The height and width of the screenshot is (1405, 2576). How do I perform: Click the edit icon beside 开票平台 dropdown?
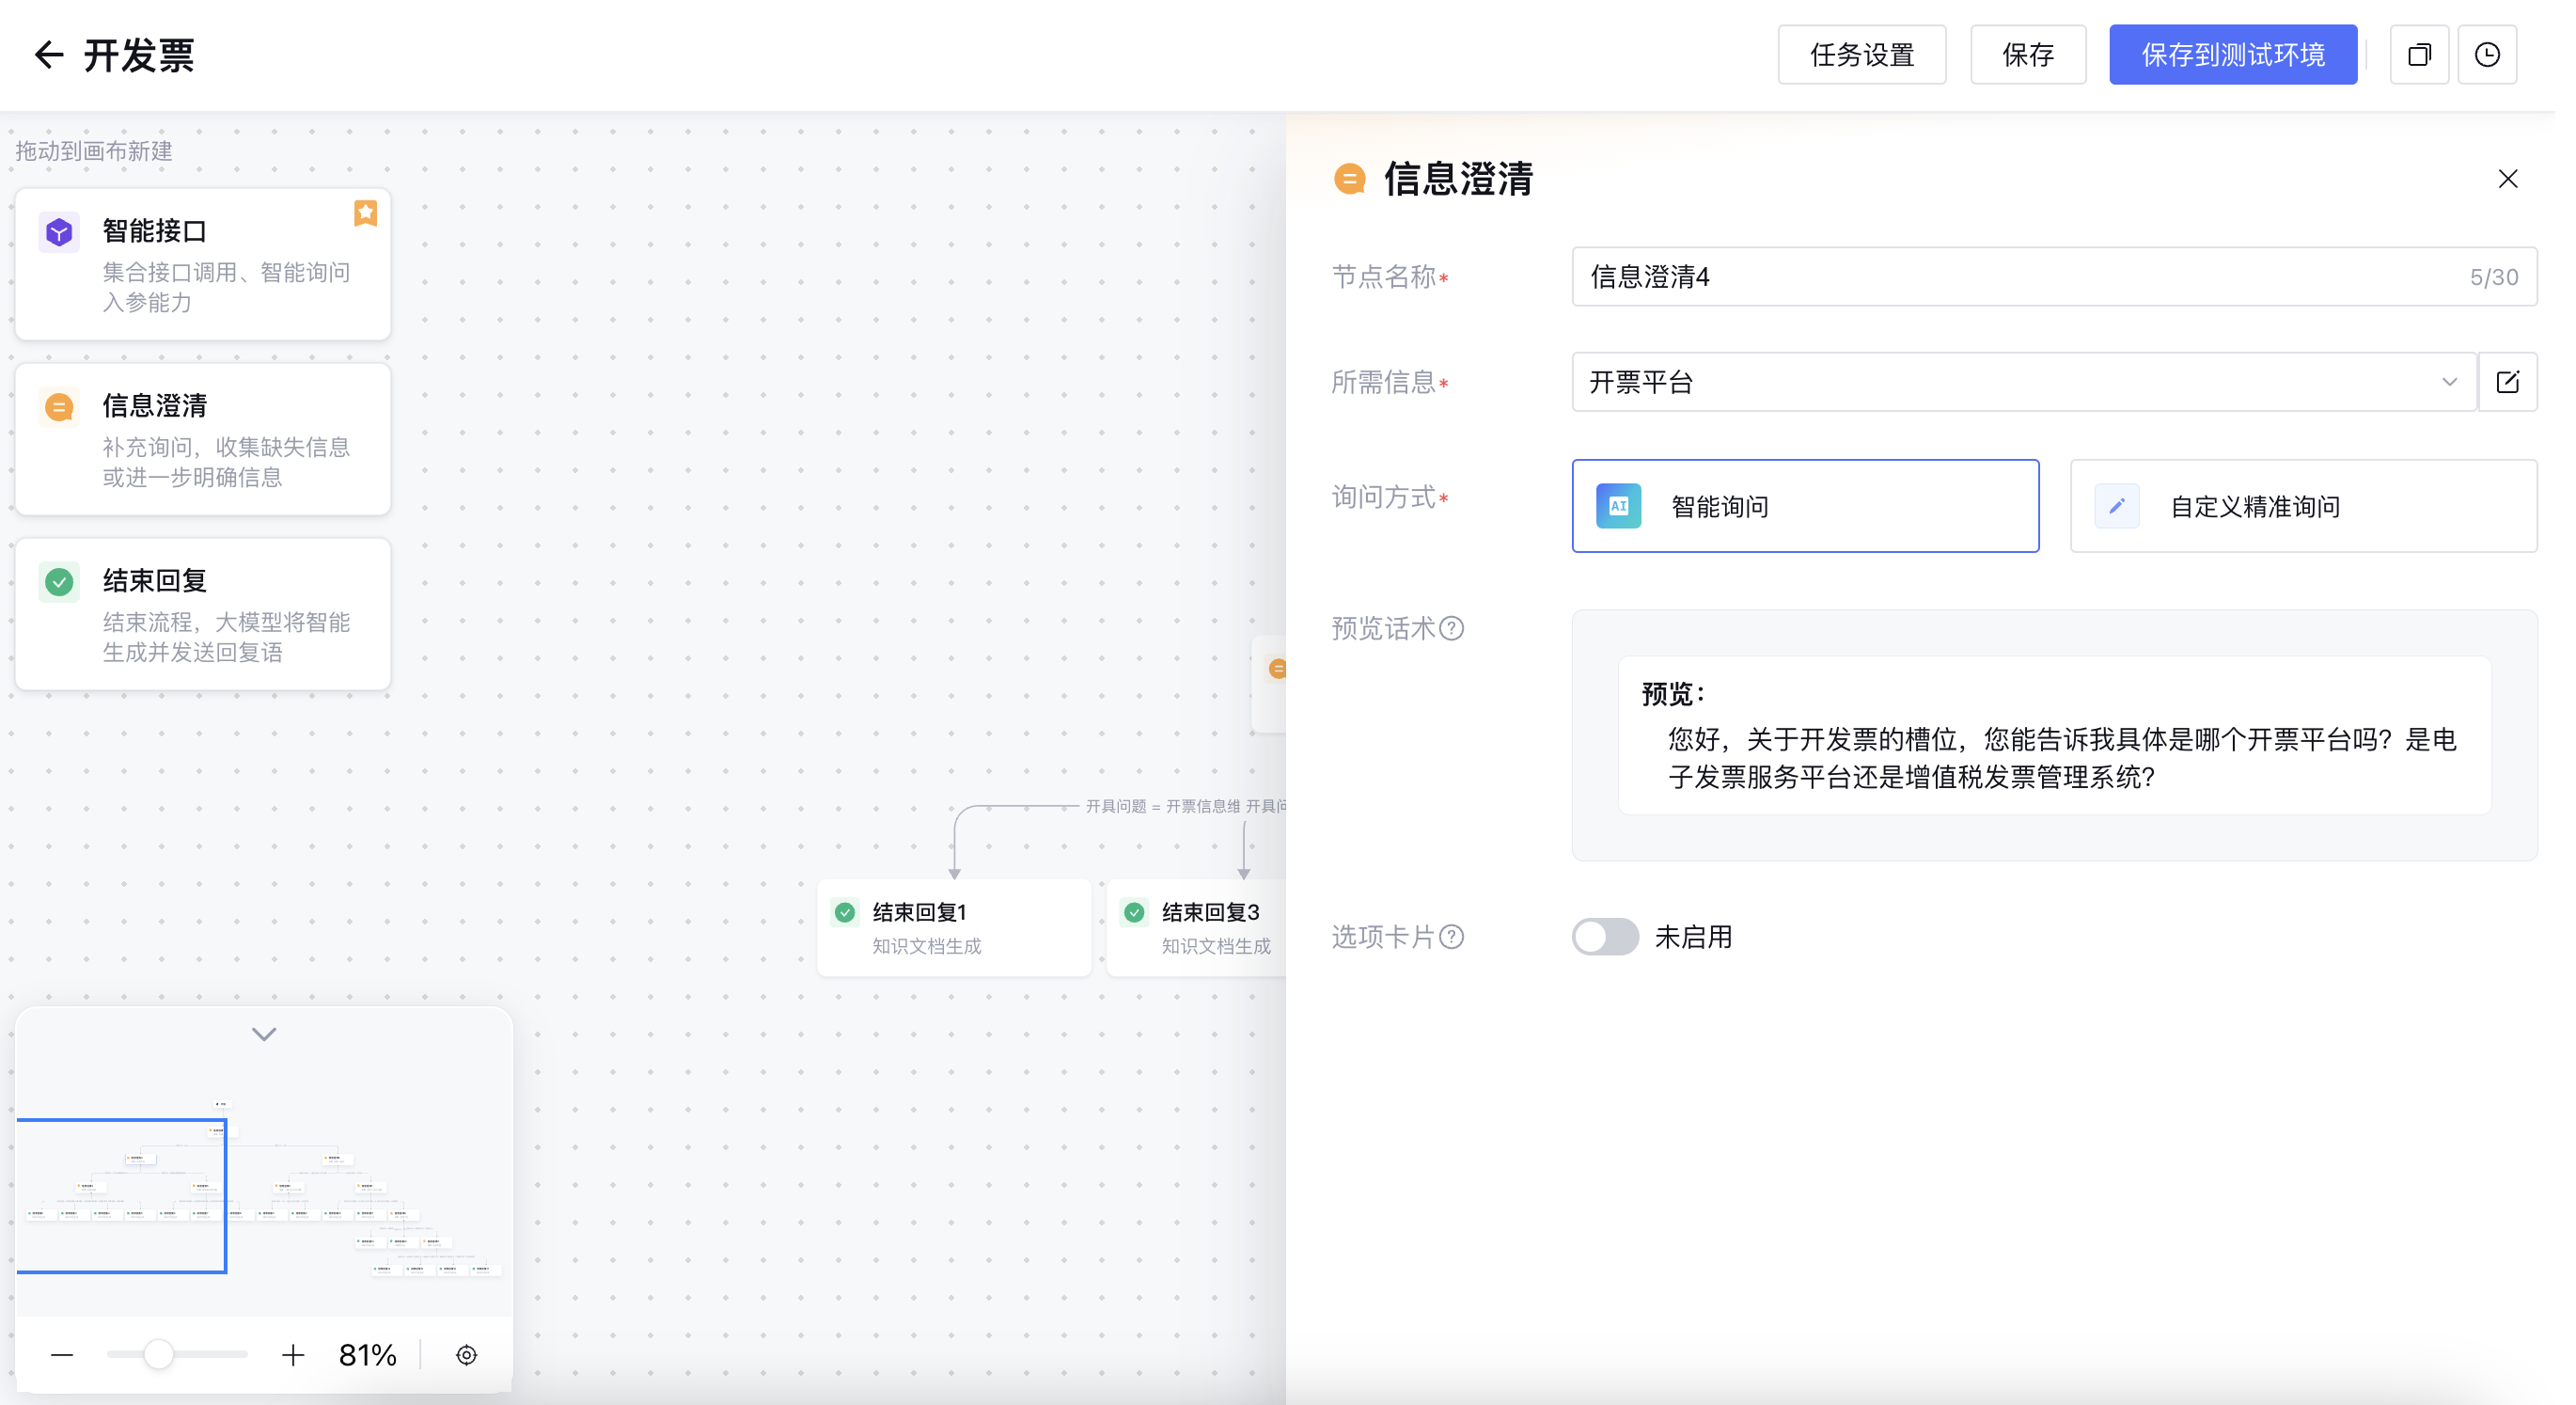click(2507, 382)
